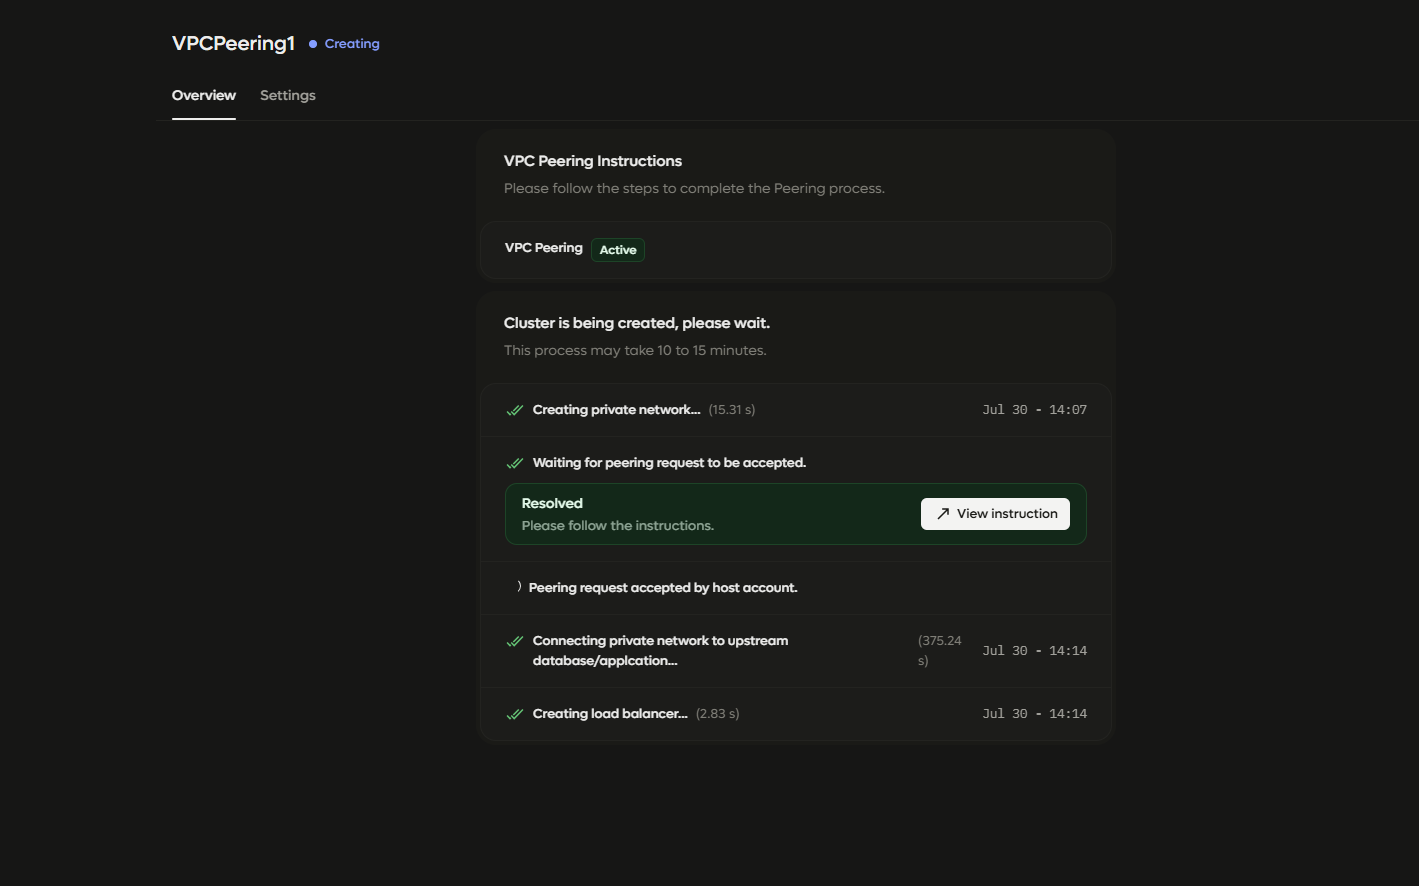
Task: Click checkmark icon for Creating private network
Action: pos(515,410)
